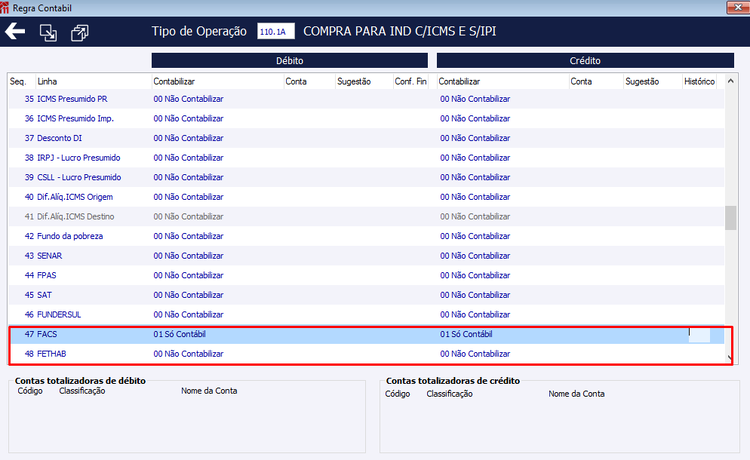The height and width of the screenshot is (460, 750).
Task: Click the credit totals Classificação header
Action: point(449,394)
